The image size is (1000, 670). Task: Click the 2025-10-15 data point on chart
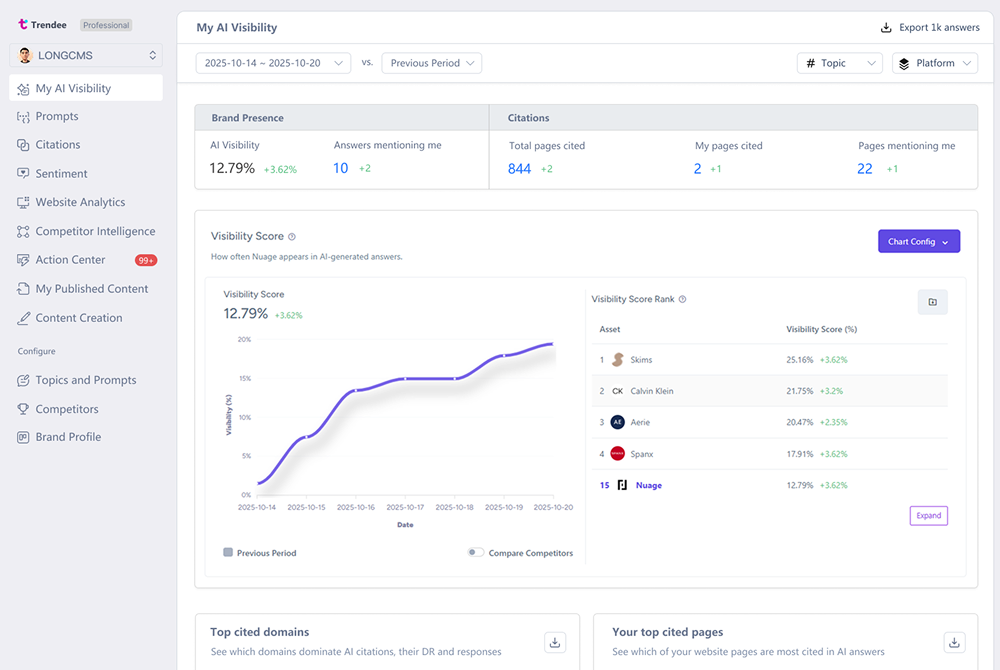click(x=307, y=437)
